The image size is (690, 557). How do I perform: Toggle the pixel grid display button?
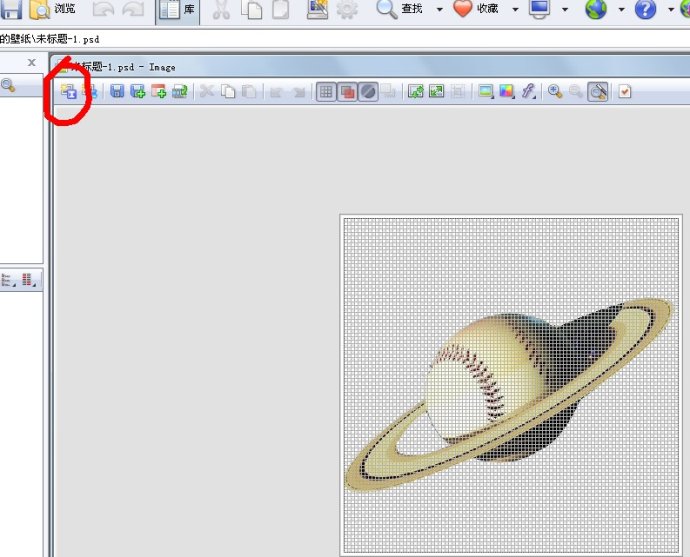point(326,92)
